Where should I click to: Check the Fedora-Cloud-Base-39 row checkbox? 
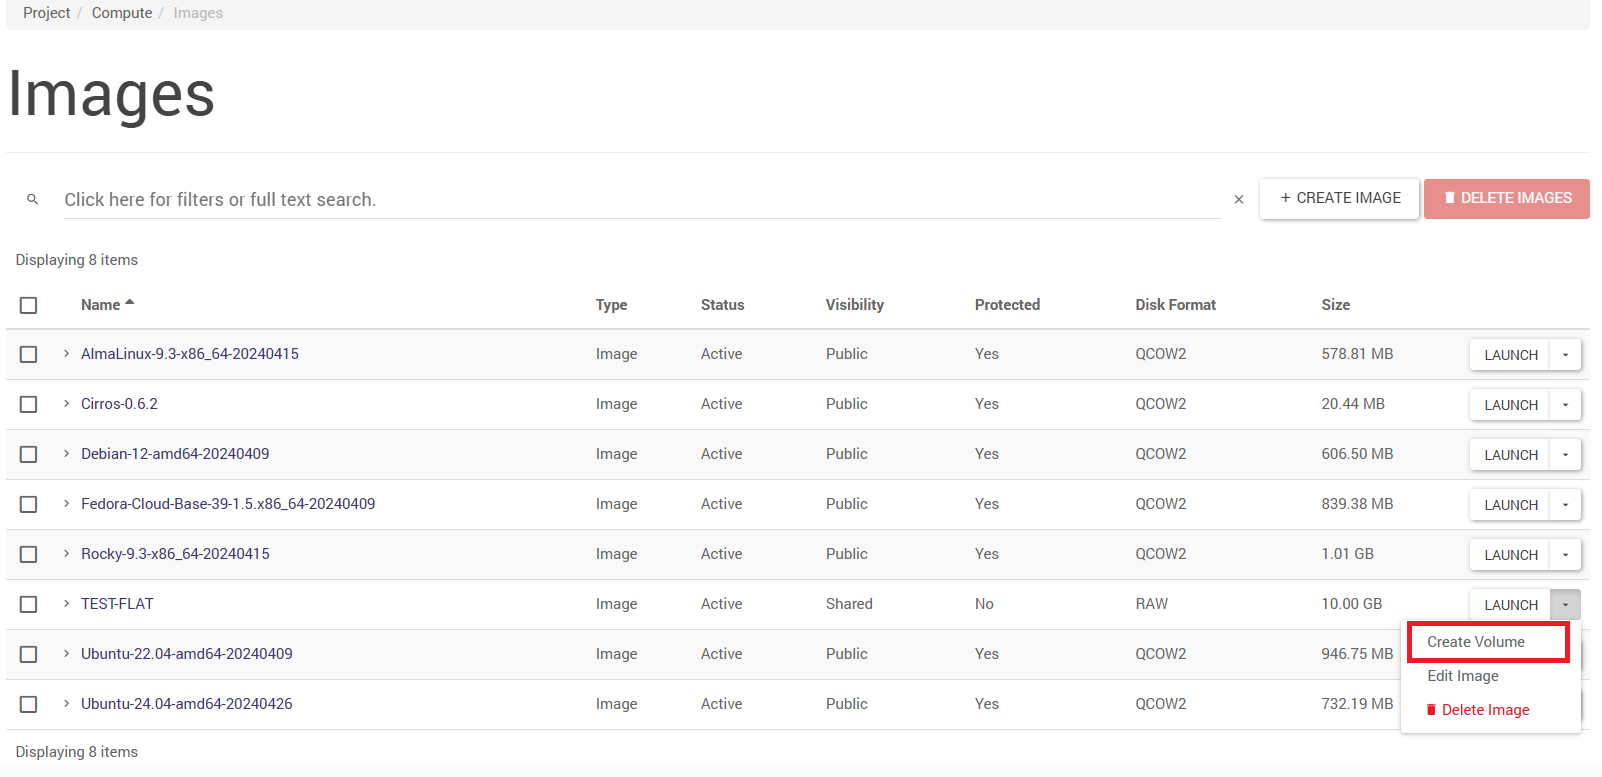[x=29, y=504]
